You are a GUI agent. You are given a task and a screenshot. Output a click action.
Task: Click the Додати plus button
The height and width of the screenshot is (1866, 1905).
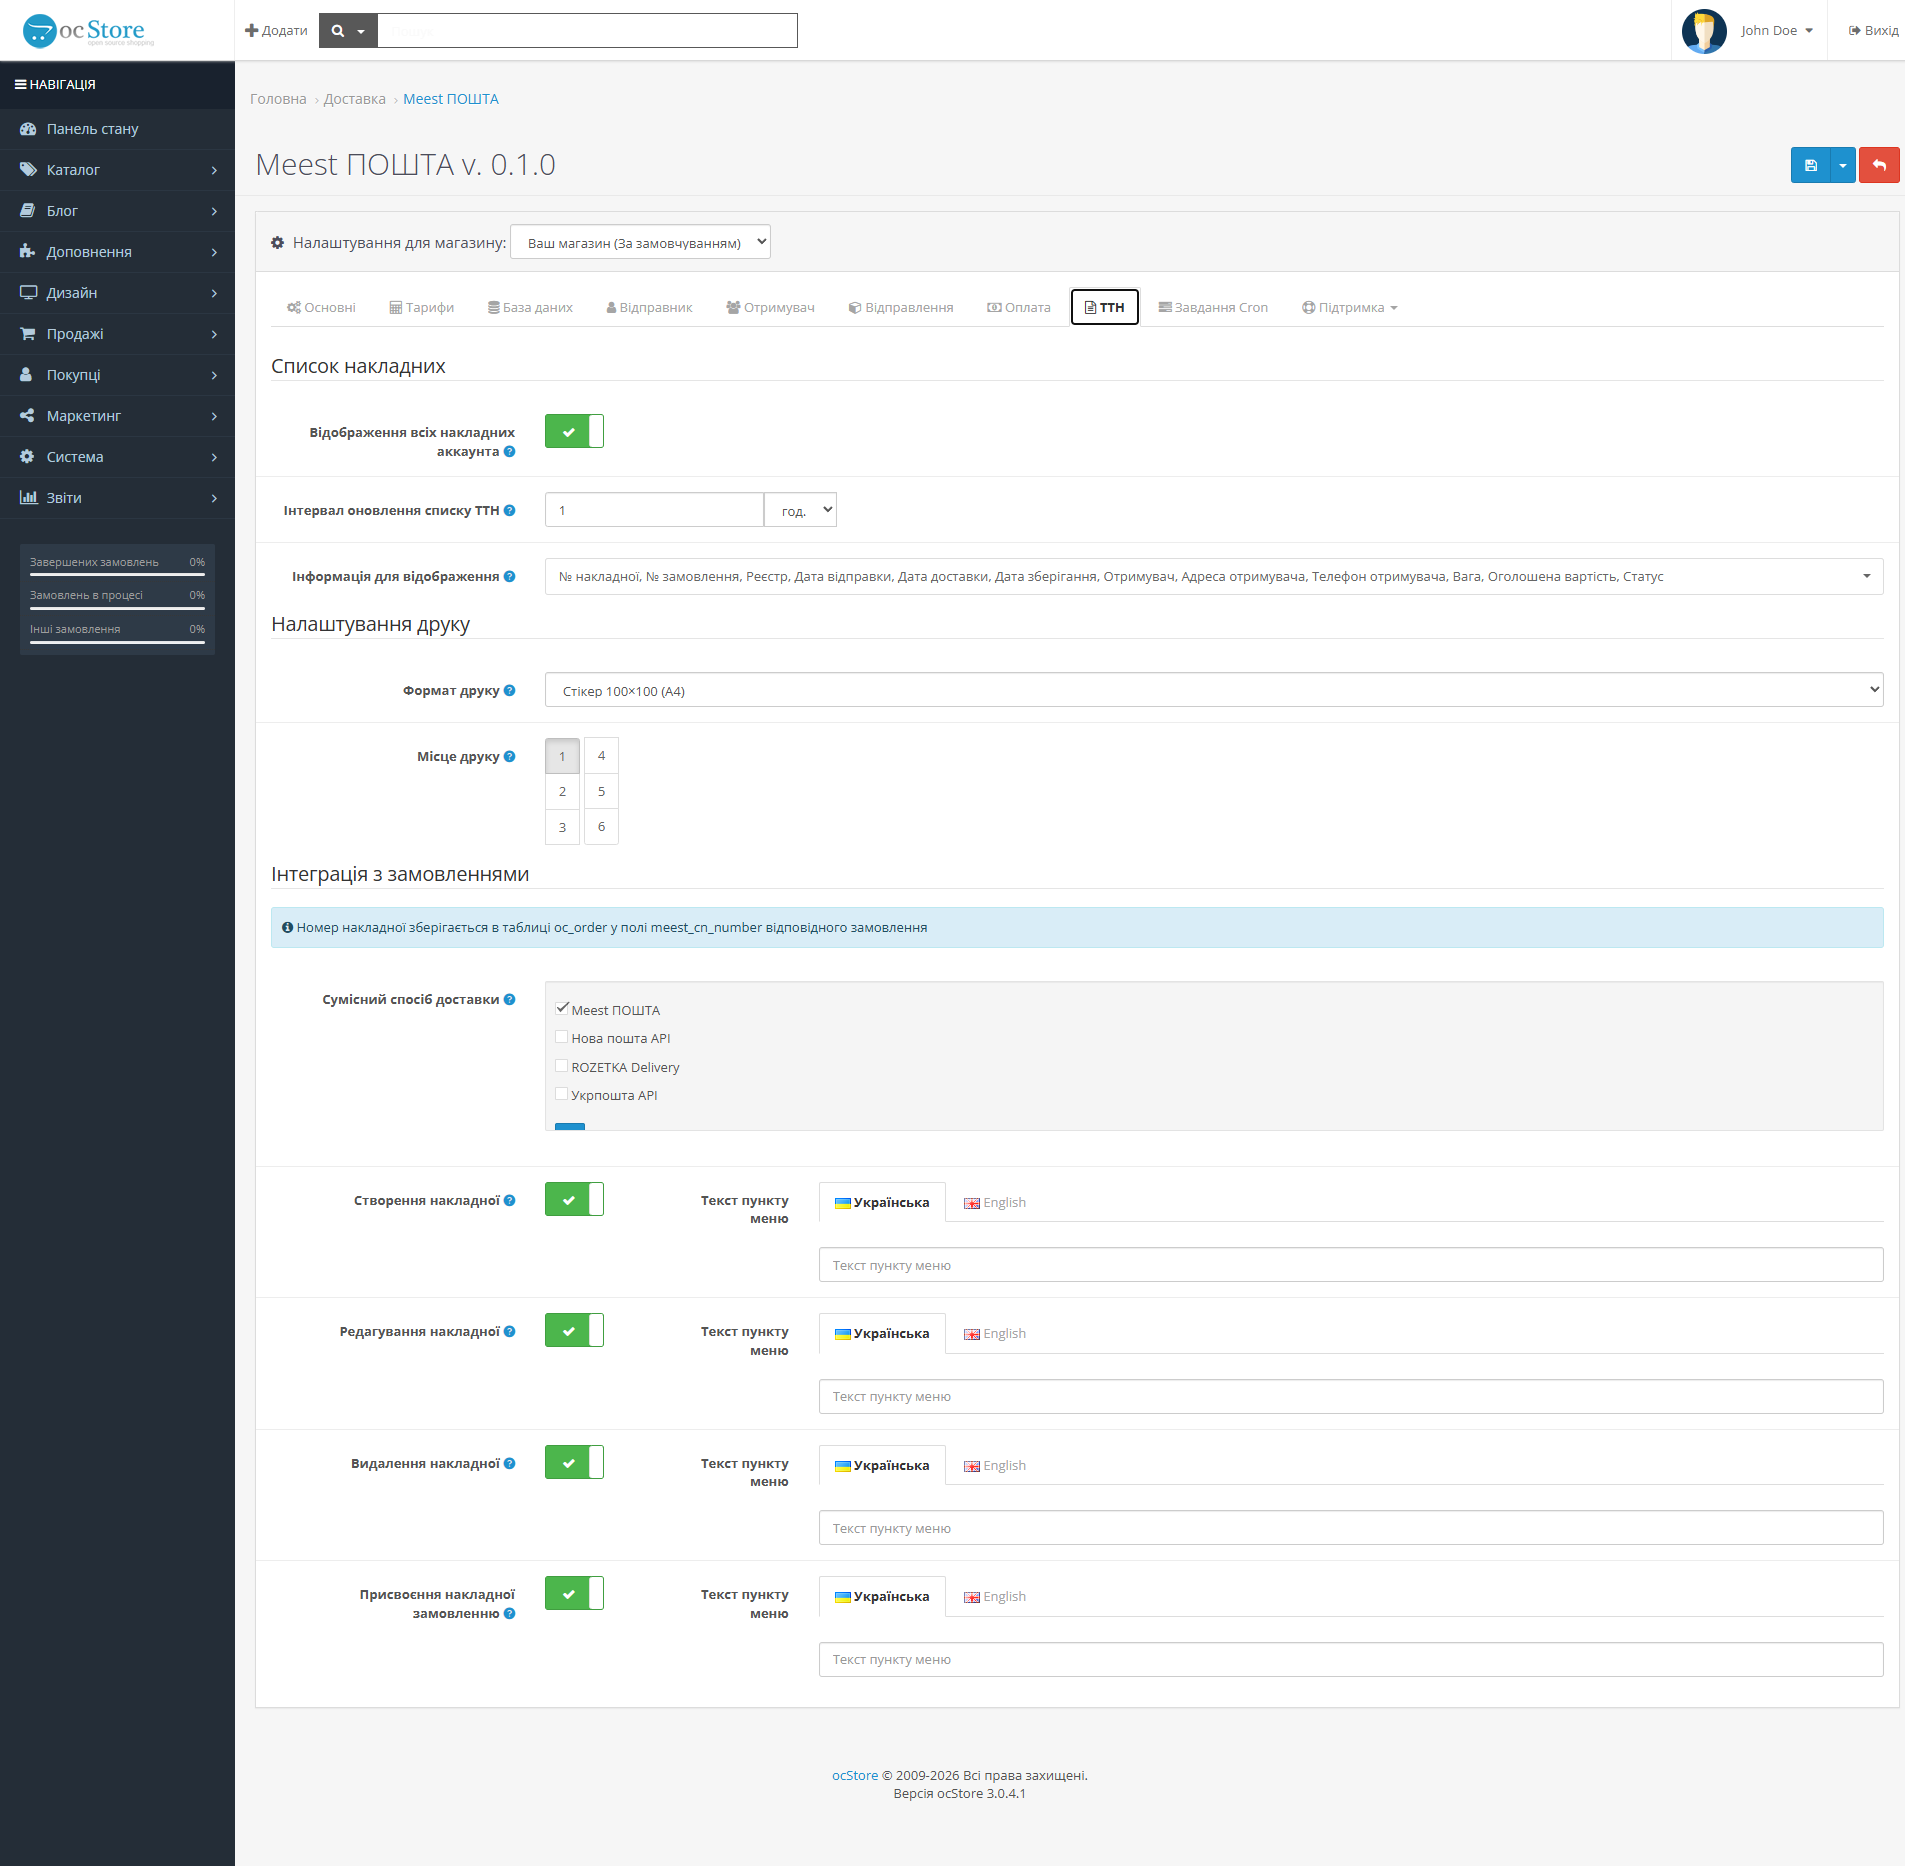point(276,31)
